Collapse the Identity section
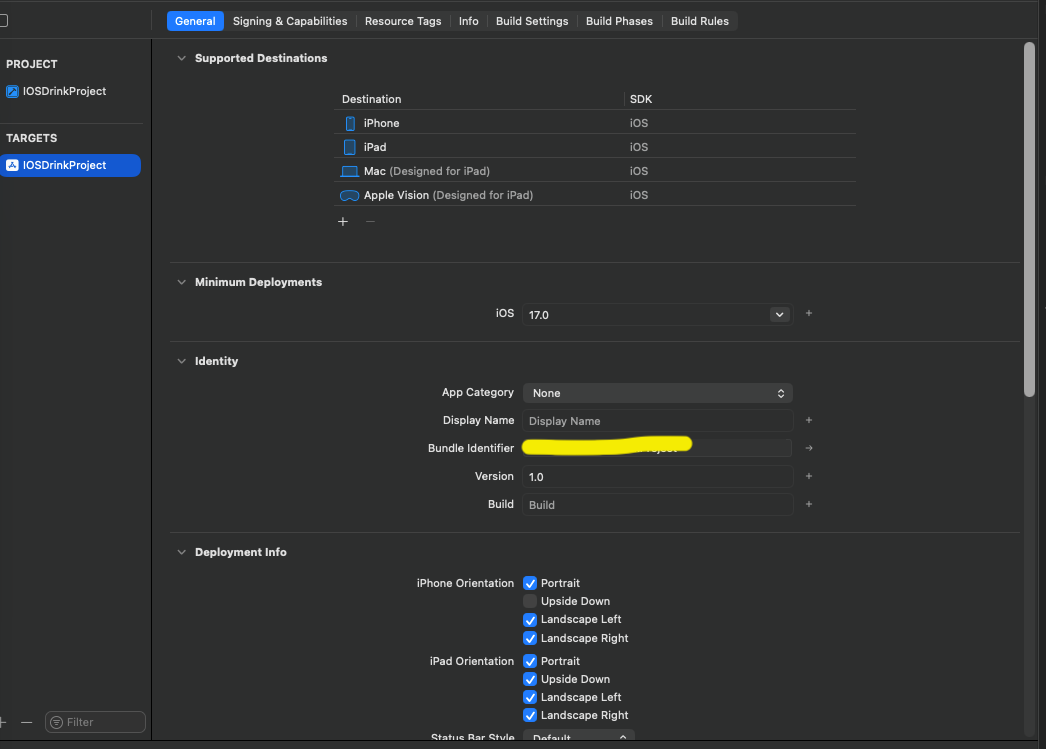The width and height of the screenshot is (1046, 749). point(181,361)
